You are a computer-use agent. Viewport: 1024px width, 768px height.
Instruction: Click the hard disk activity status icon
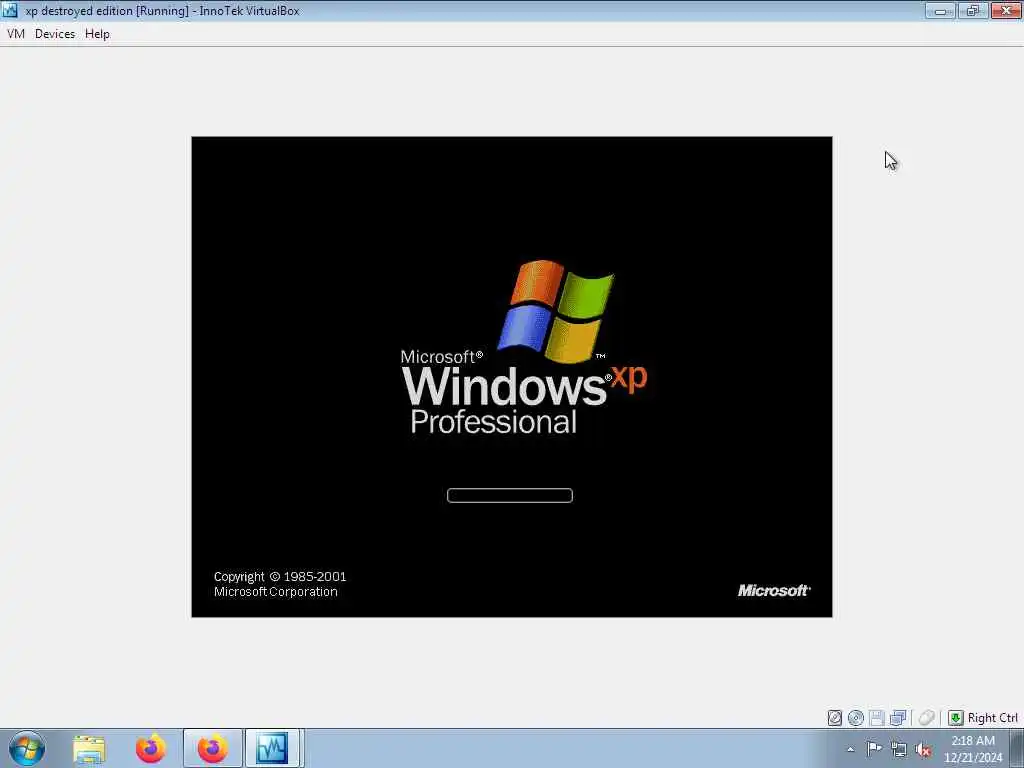pyautogui.click(x=835, y=718)
